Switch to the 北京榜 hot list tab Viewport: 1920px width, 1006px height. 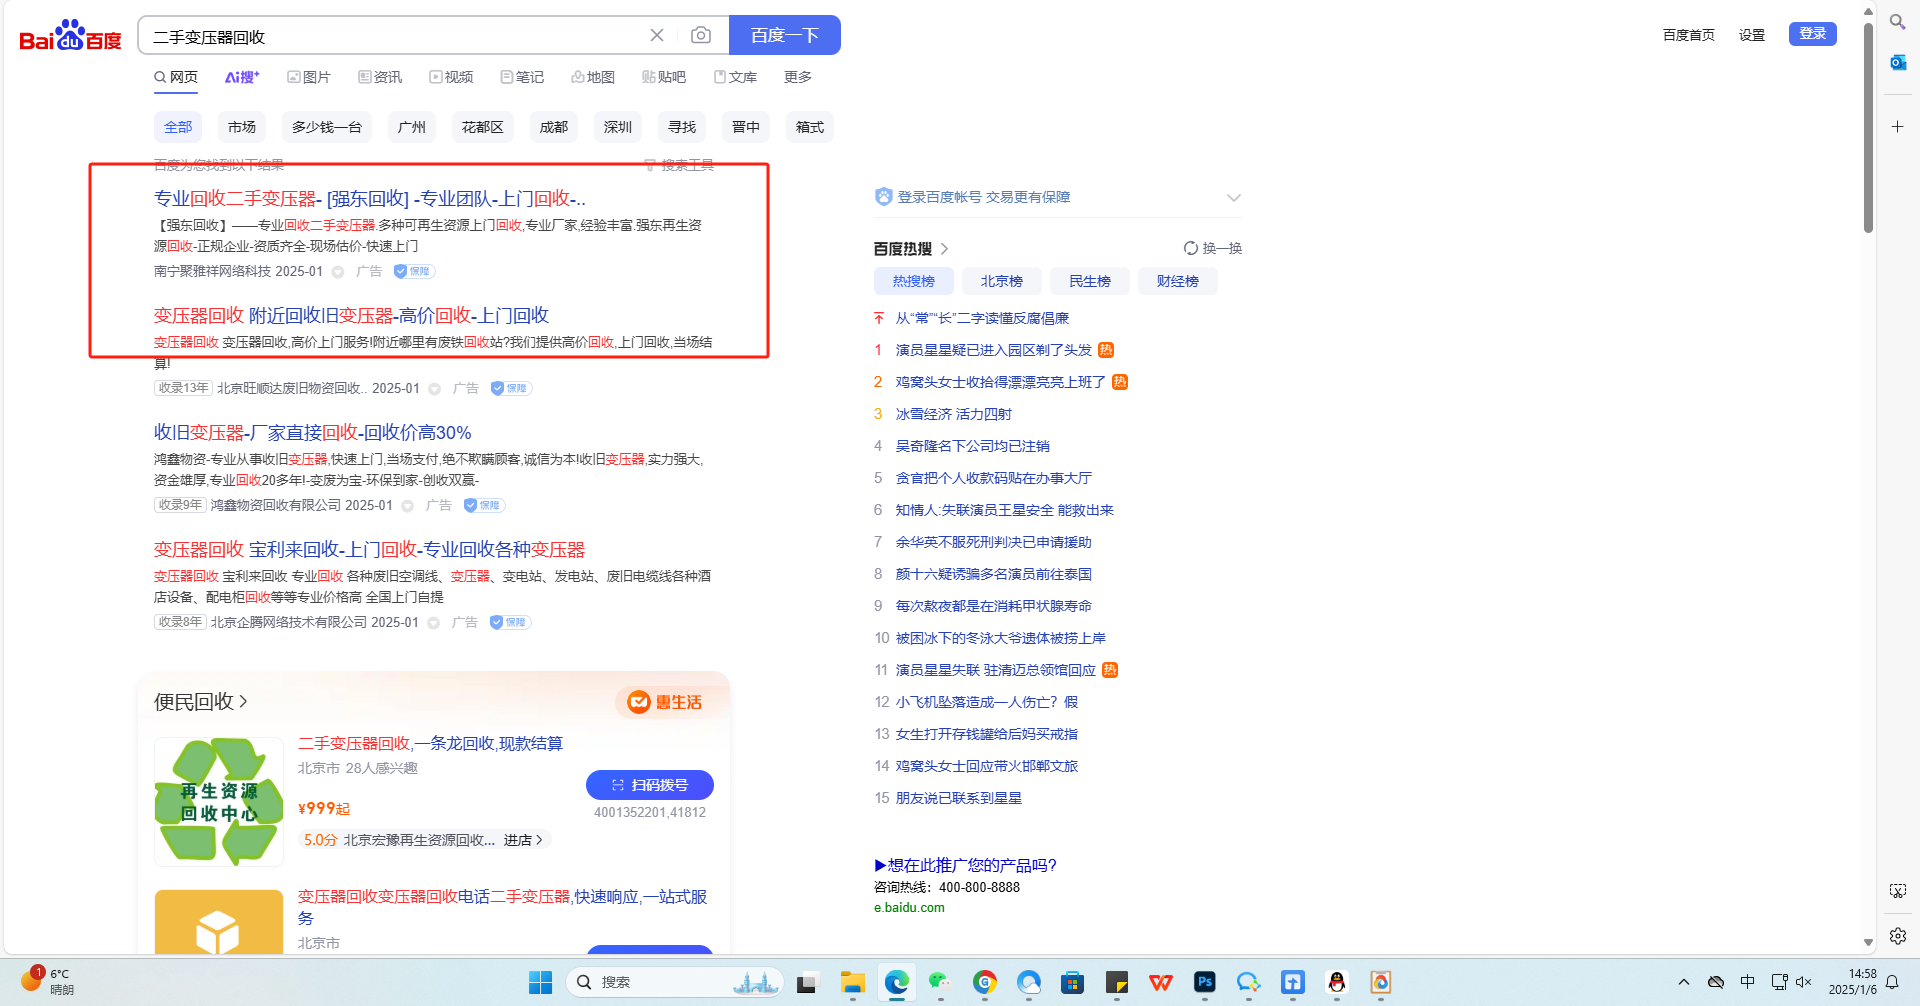click(x=1001, y=281)
